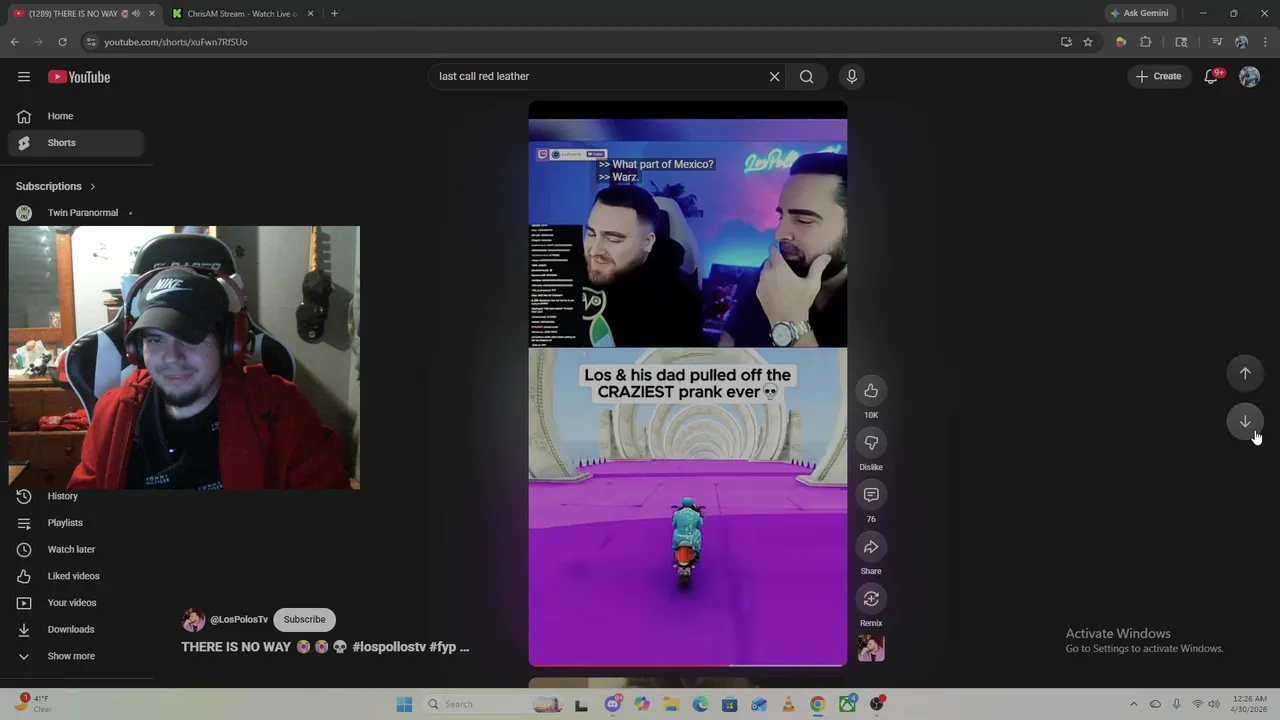Click the Shorts video player
This screenshot has width=1280, height=720.
point(688,384)
